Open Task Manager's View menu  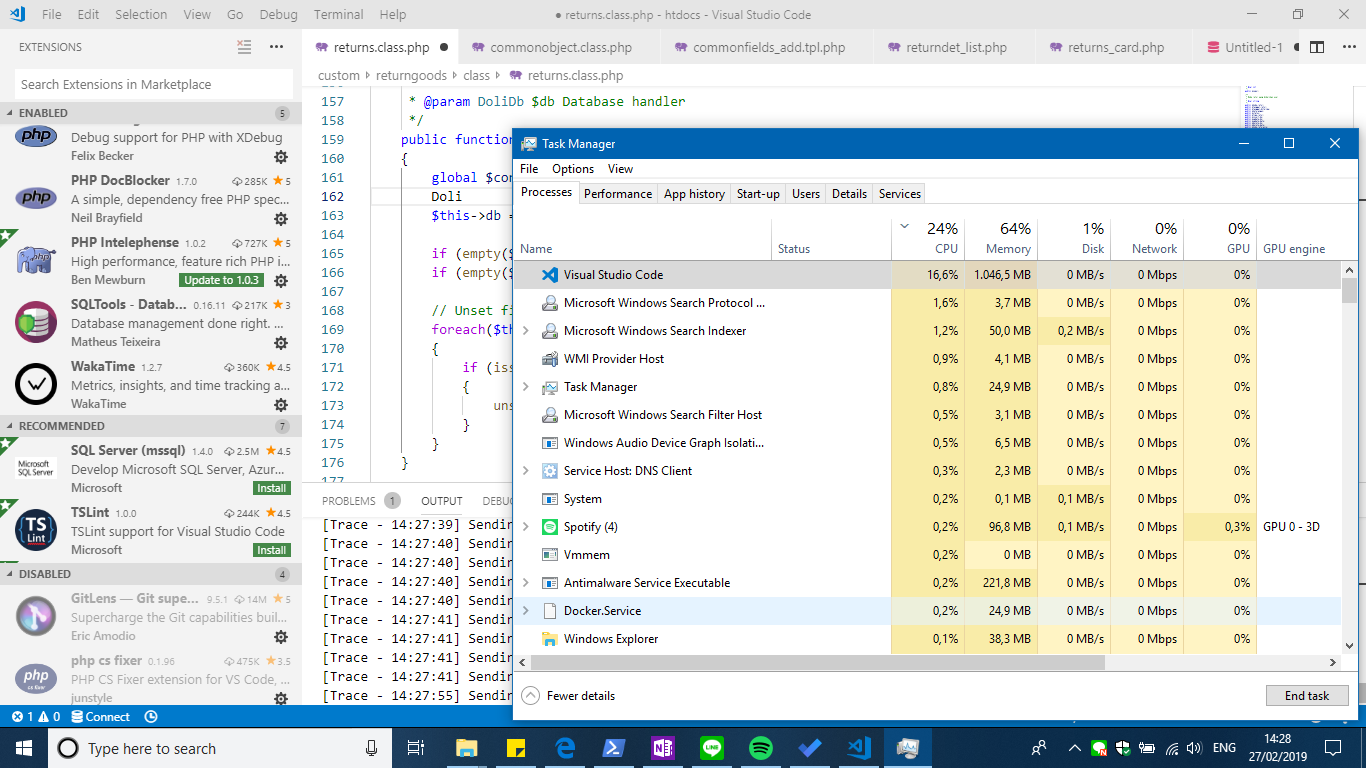(x=620, y=169)
